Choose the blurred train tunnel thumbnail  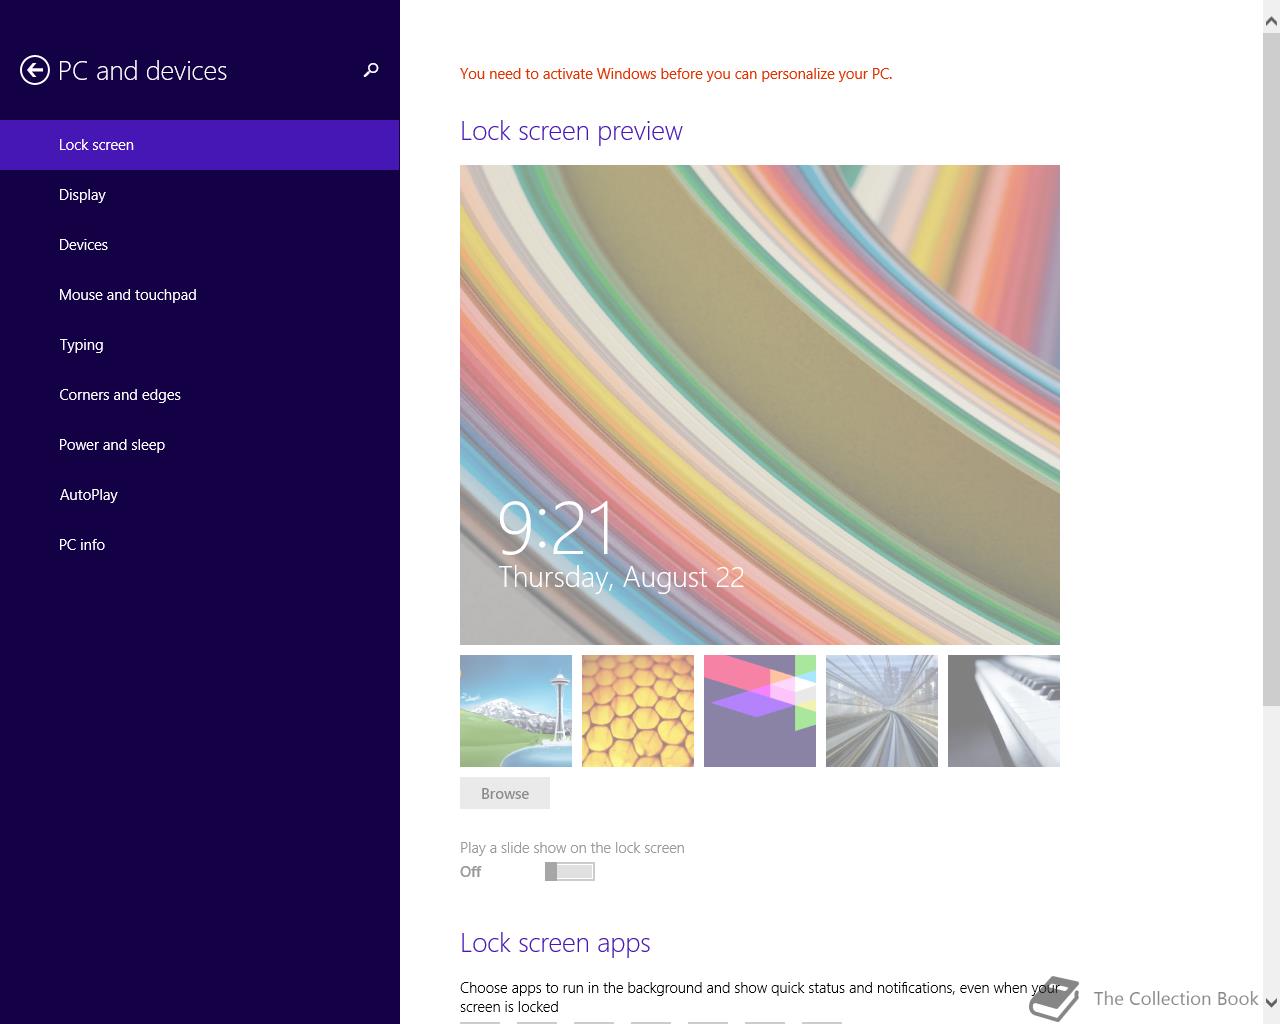(882, 711)
